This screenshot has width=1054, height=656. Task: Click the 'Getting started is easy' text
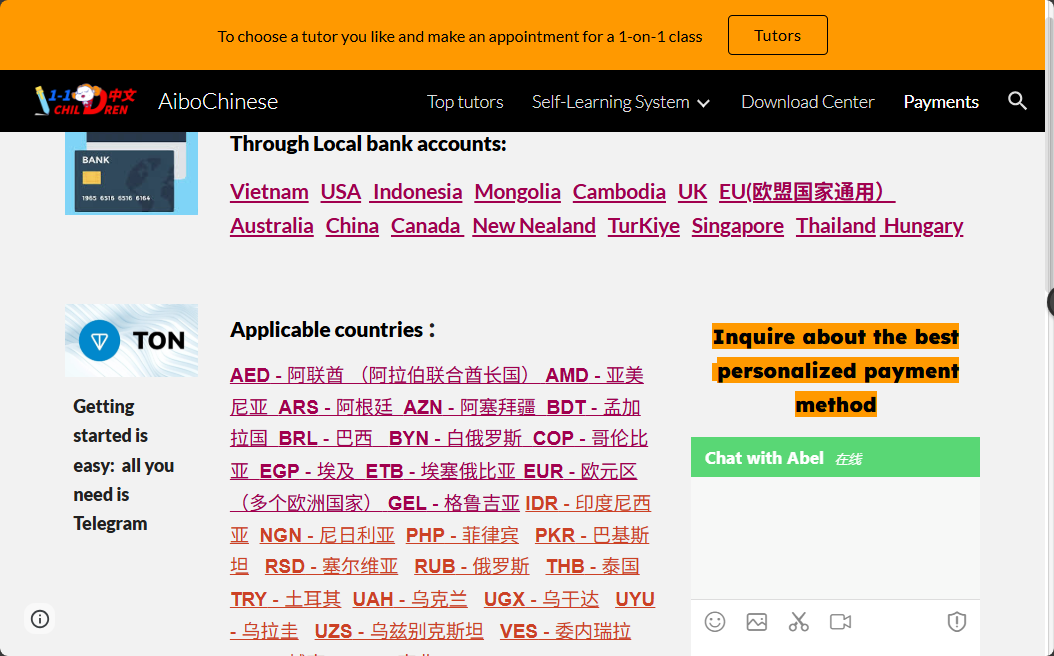[124, 465]
